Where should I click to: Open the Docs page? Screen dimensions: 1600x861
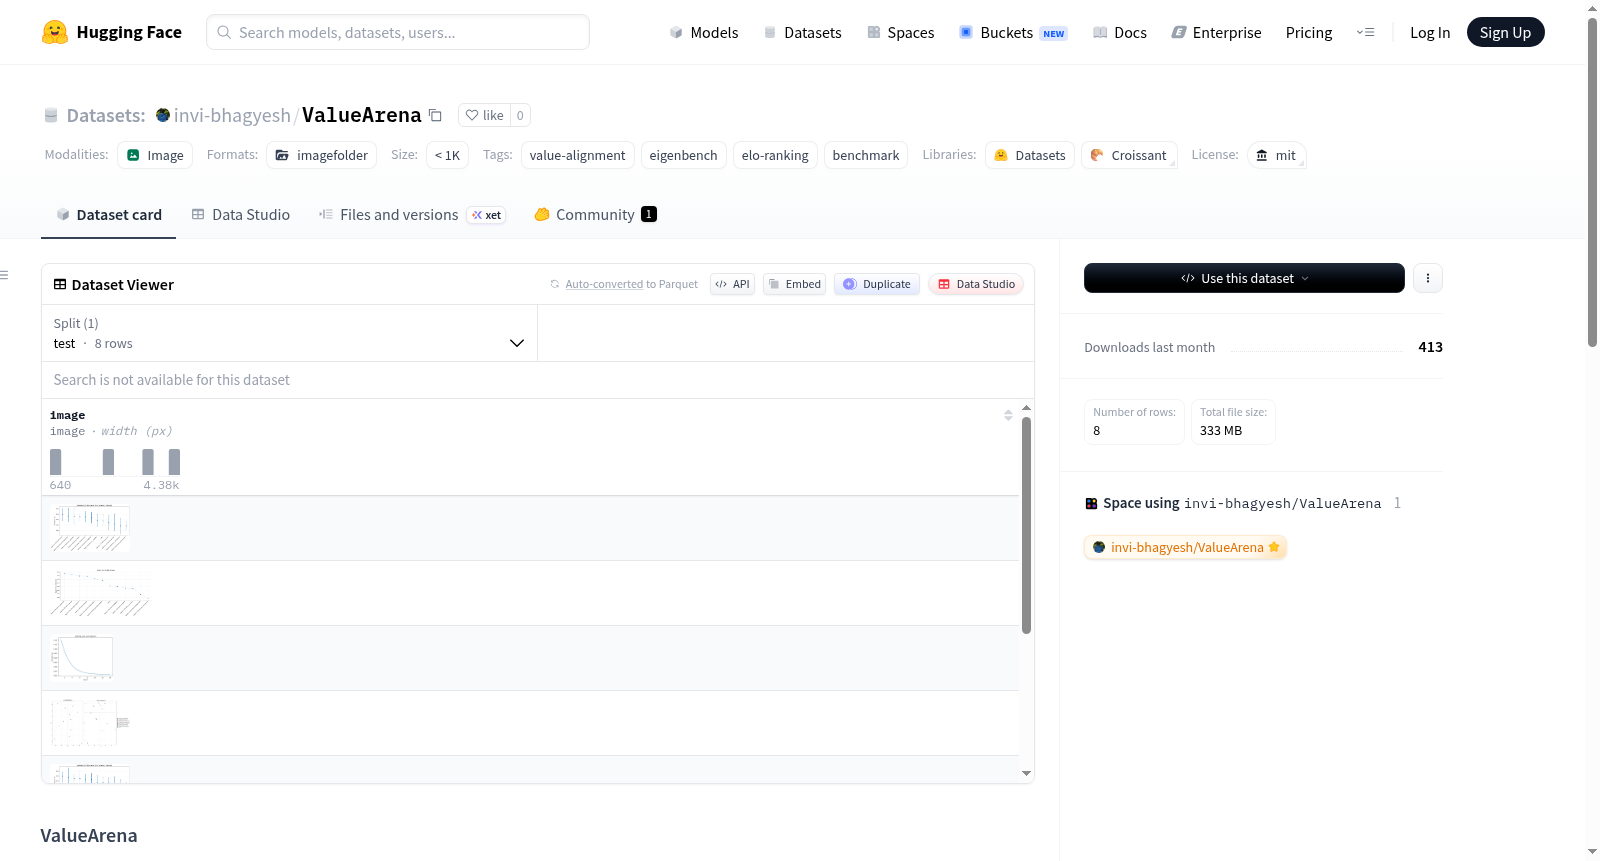click(x=1120, y=32)
